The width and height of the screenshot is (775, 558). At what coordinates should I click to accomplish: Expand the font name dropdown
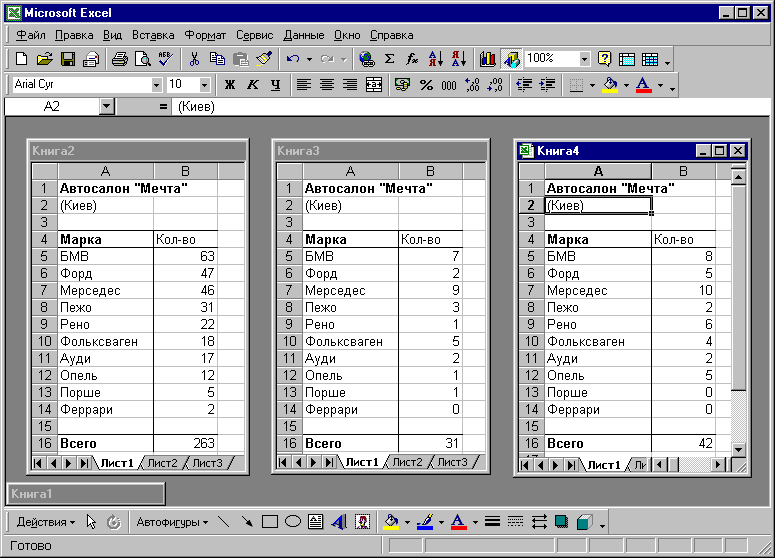point(157,85)
